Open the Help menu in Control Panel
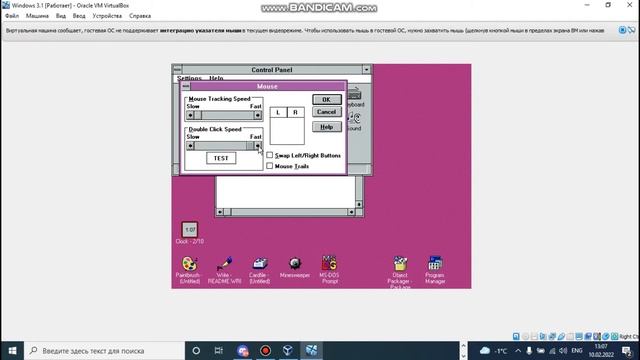 tap(216, 78)
